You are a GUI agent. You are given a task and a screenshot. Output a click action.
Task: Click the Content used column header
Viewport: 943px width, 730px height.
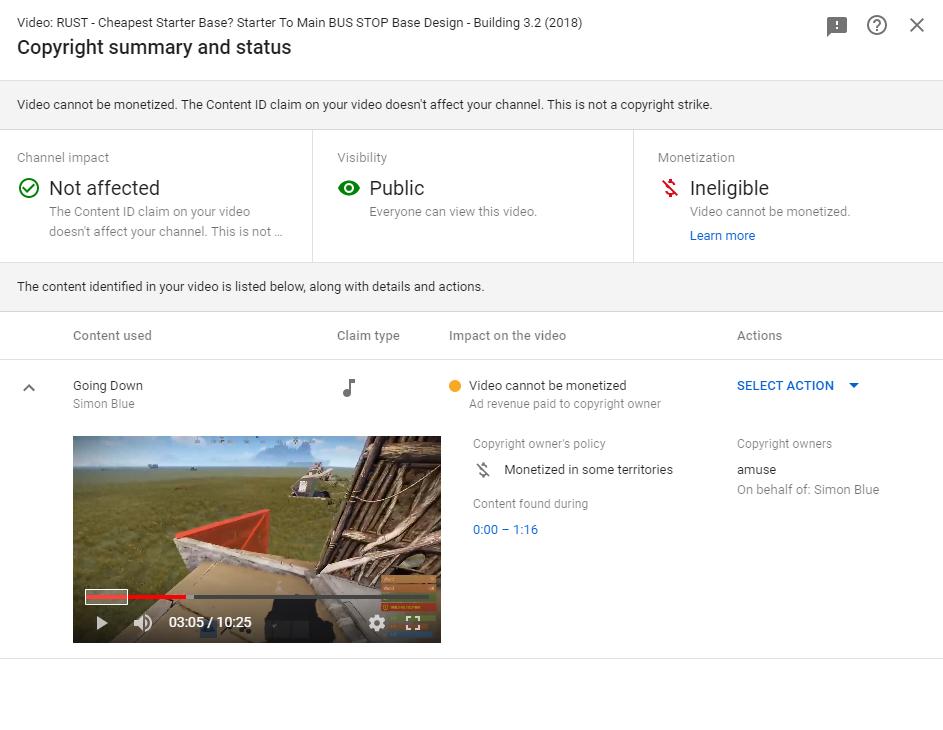[x=112, y=336]
